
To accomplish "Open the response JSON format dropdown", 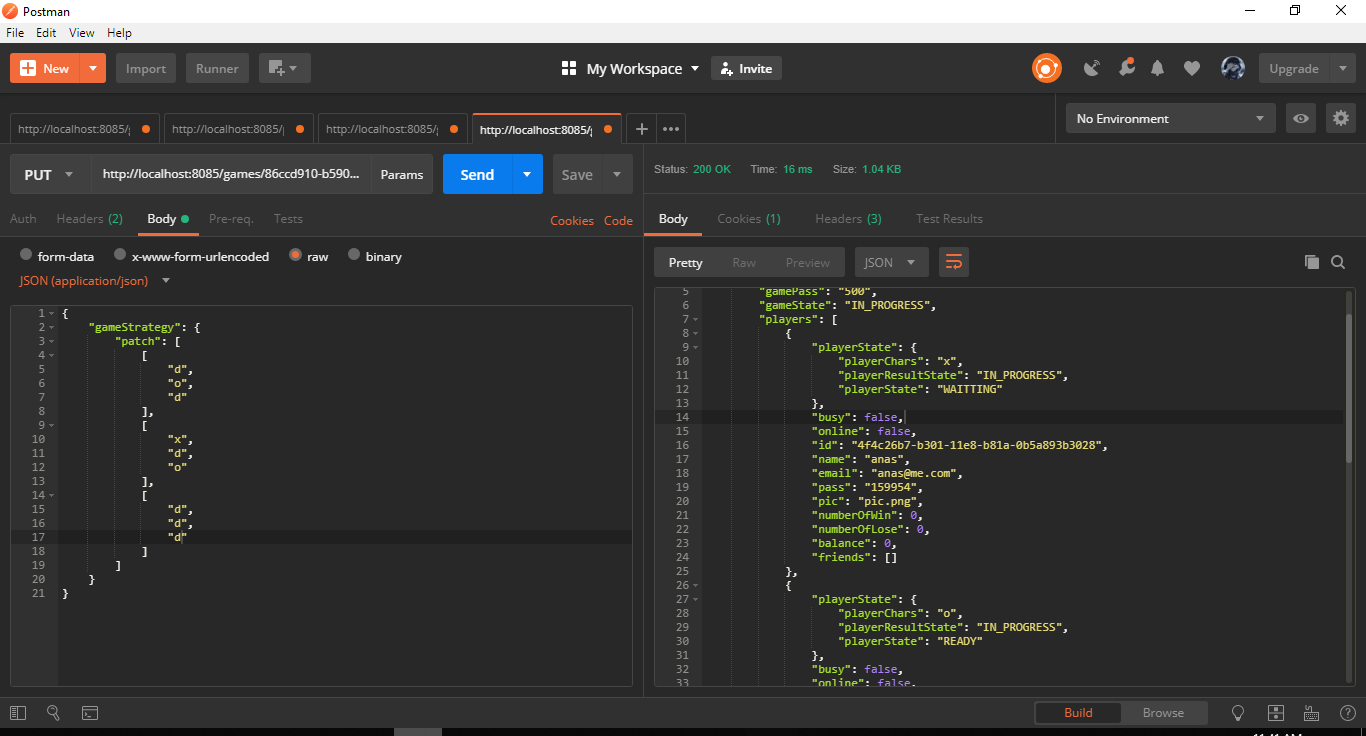I will coord(891,262).
